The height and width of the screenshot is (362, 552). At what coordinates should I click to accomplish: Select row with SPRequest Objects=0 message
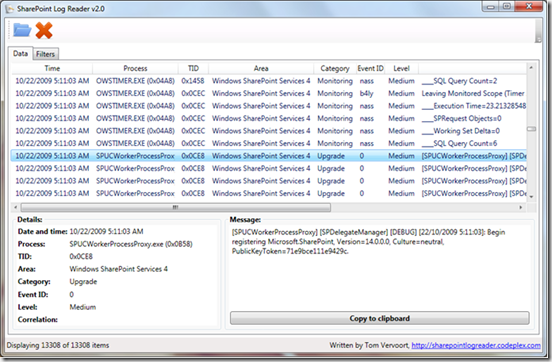pyautogui.click(x=269, y=118)
